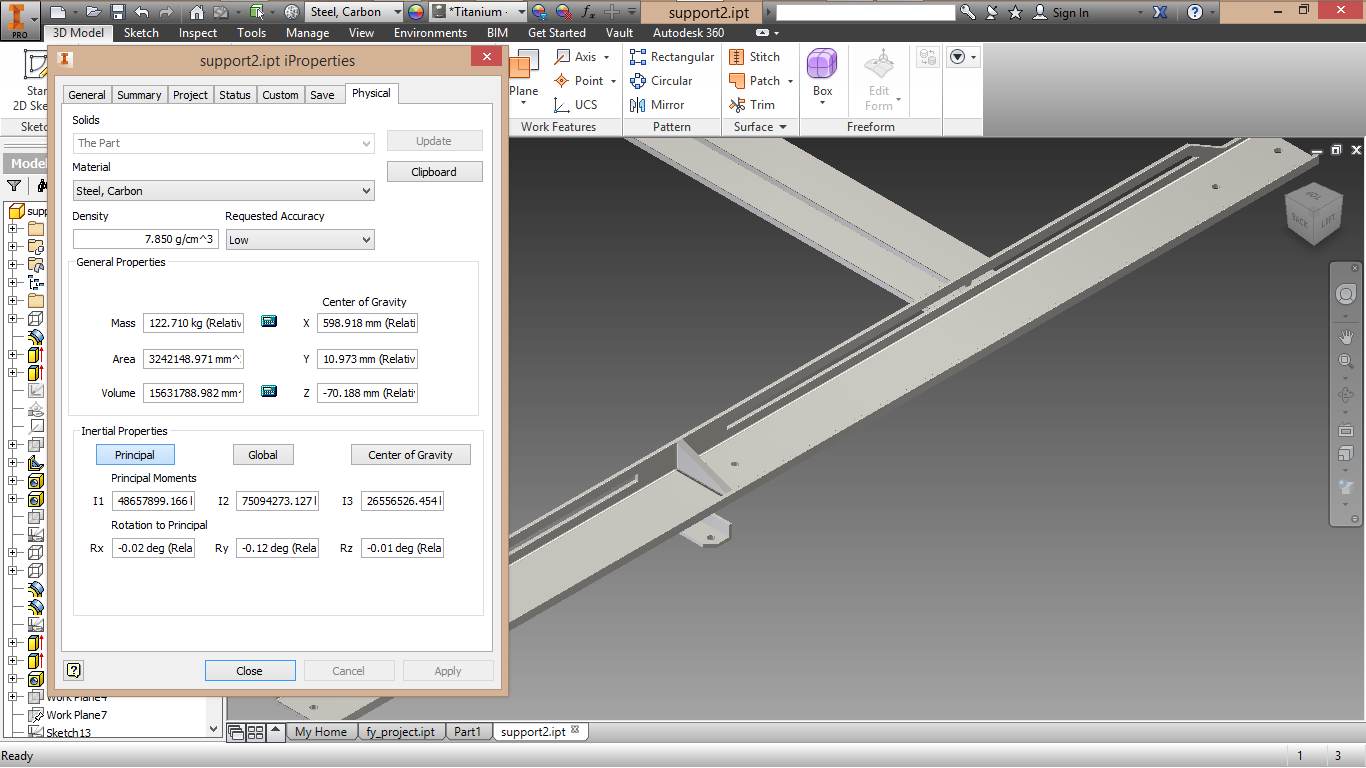Screen dimensions: 1366x768
Task: Click the mass calculator icon
Action: click(x=268, y=322)
